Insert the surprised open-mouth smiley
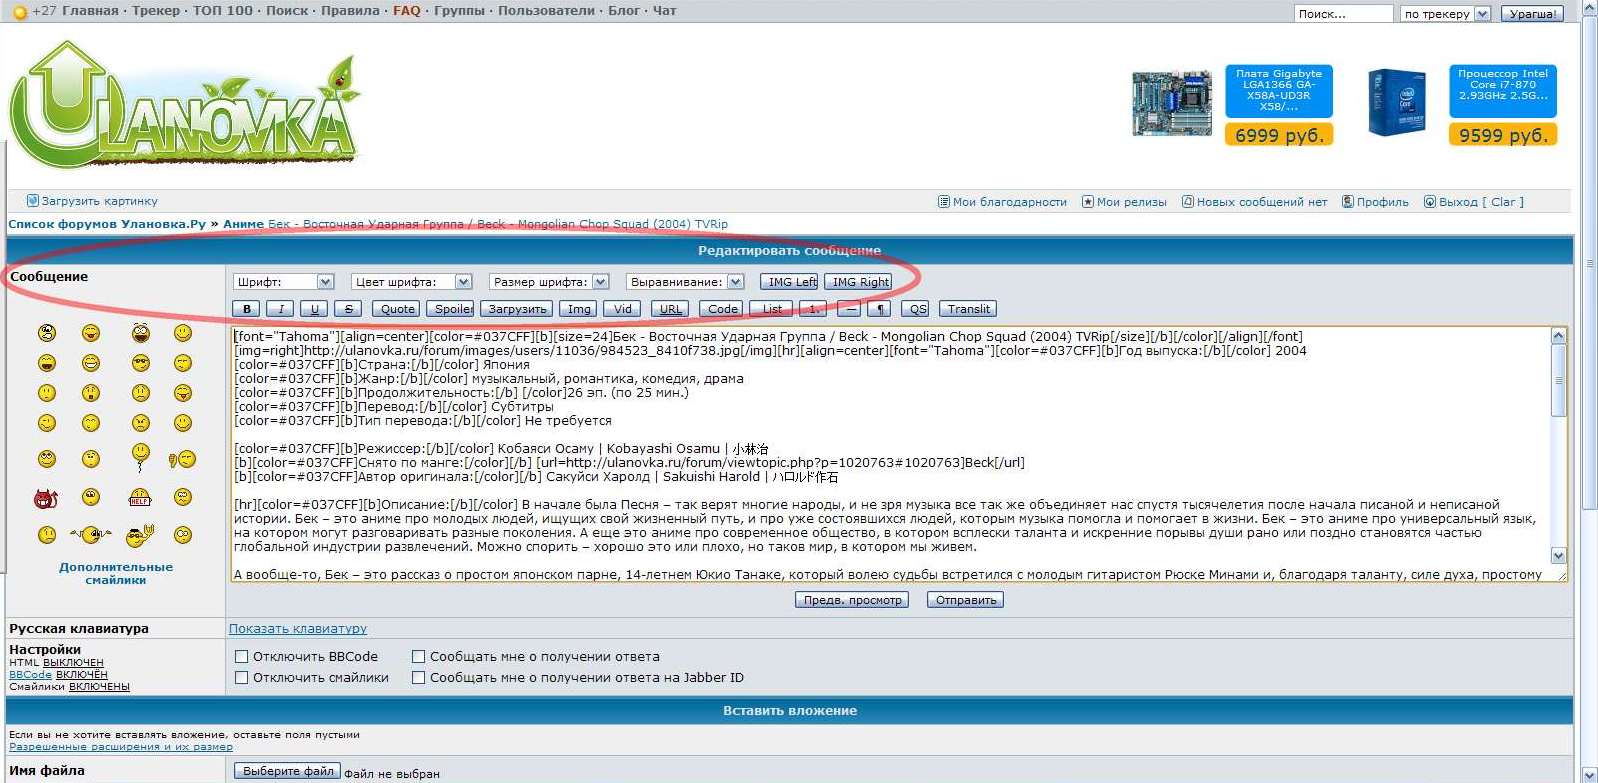Screen dimensions: 1598x783 point(91,393)
